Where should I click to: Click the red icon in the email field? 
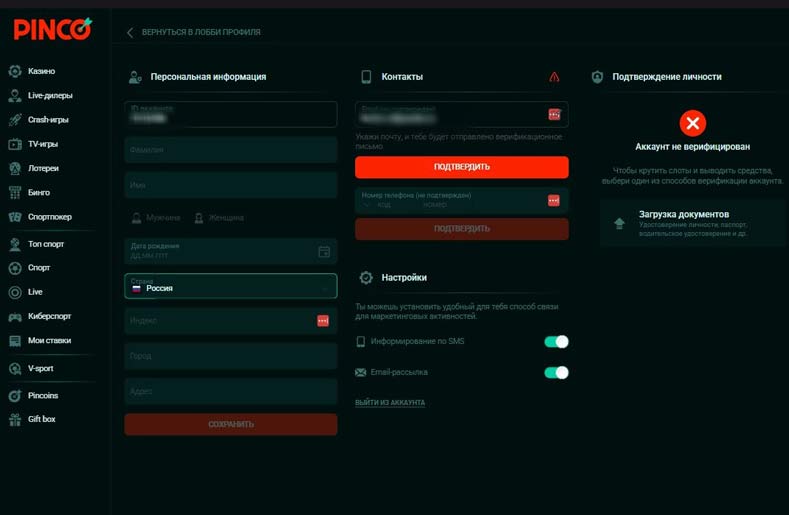554,114
